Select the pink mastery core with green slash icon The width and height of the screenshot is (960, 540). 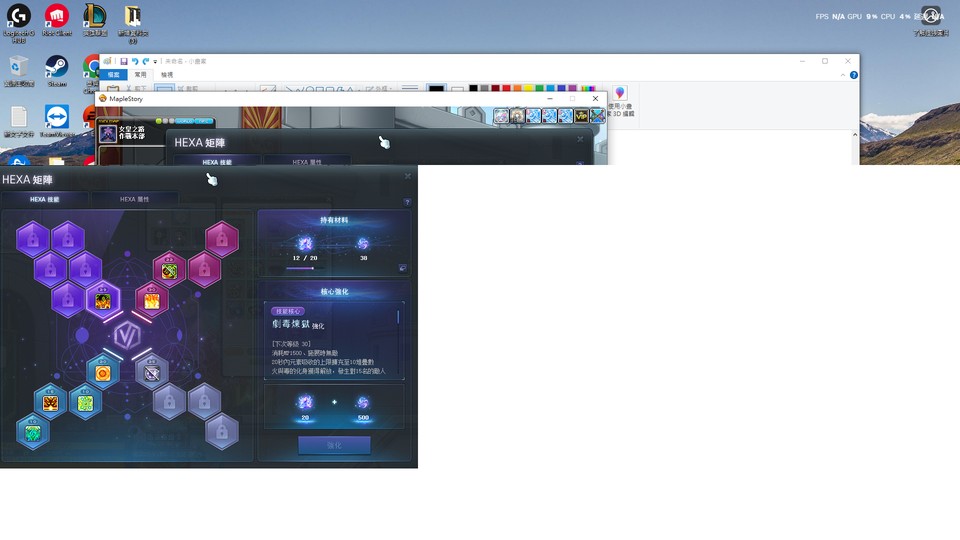pyautogui.click(x=170, y=270)
